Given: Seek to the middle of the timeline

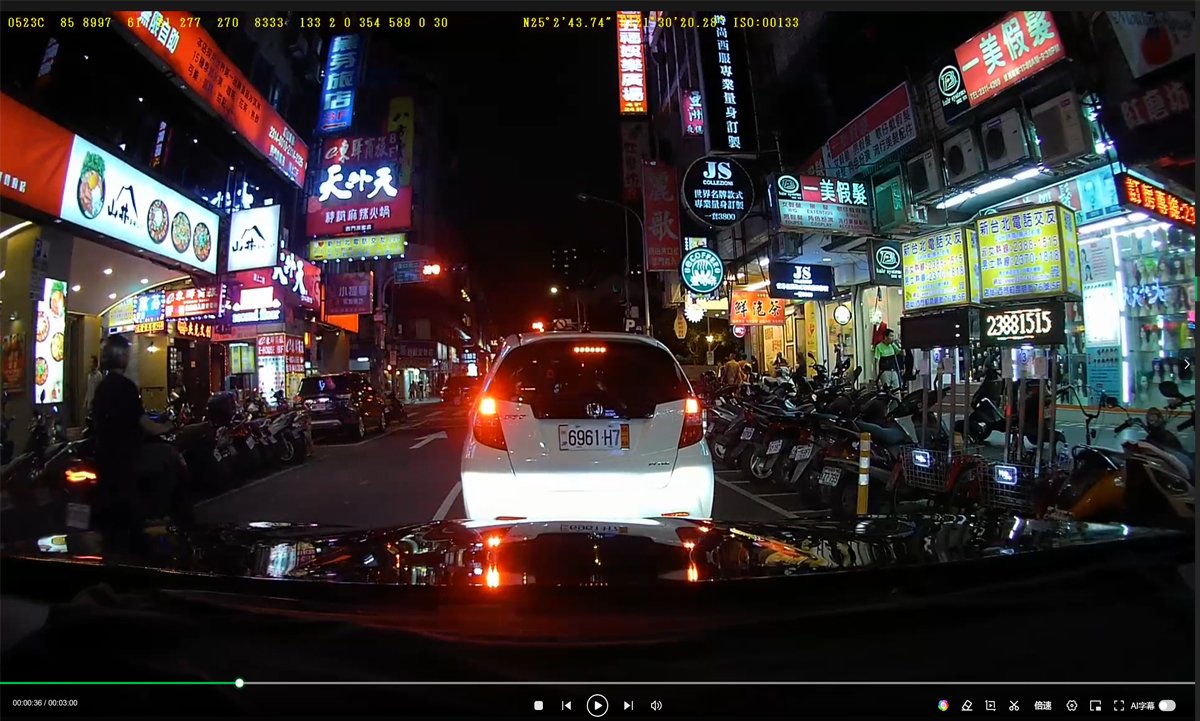Looking at the screenshot, I should 600,683.
